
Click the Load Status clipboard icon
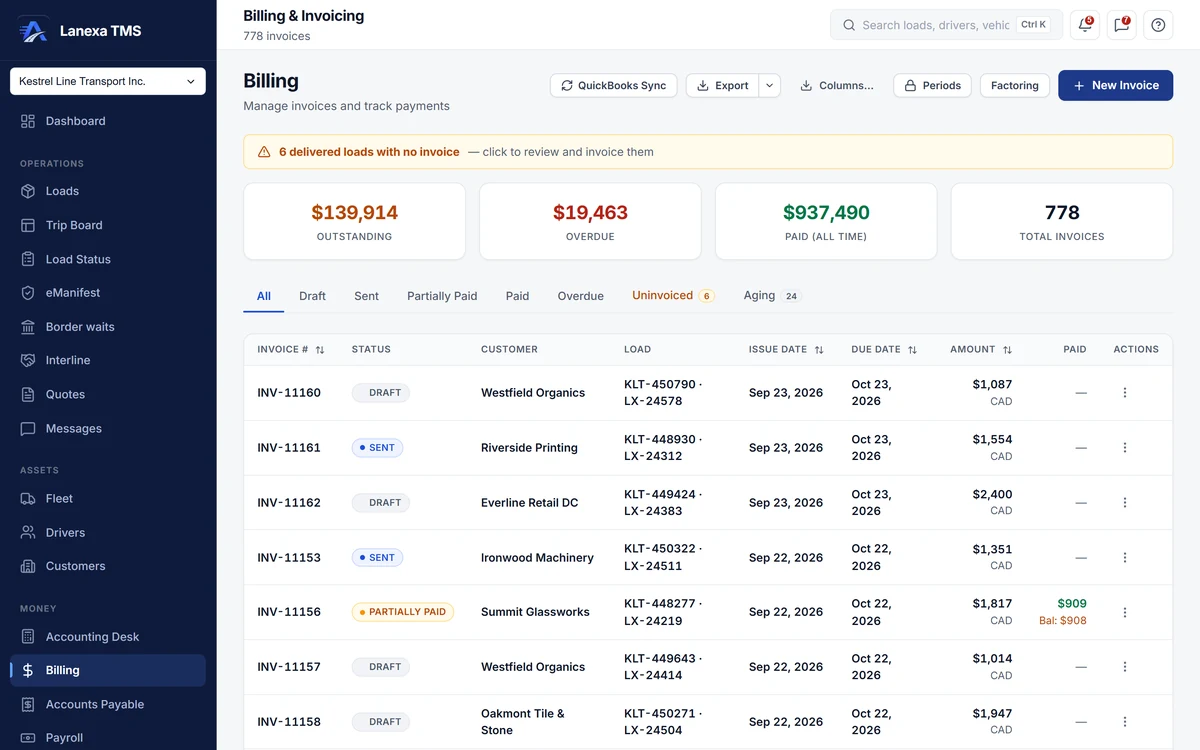28,259
